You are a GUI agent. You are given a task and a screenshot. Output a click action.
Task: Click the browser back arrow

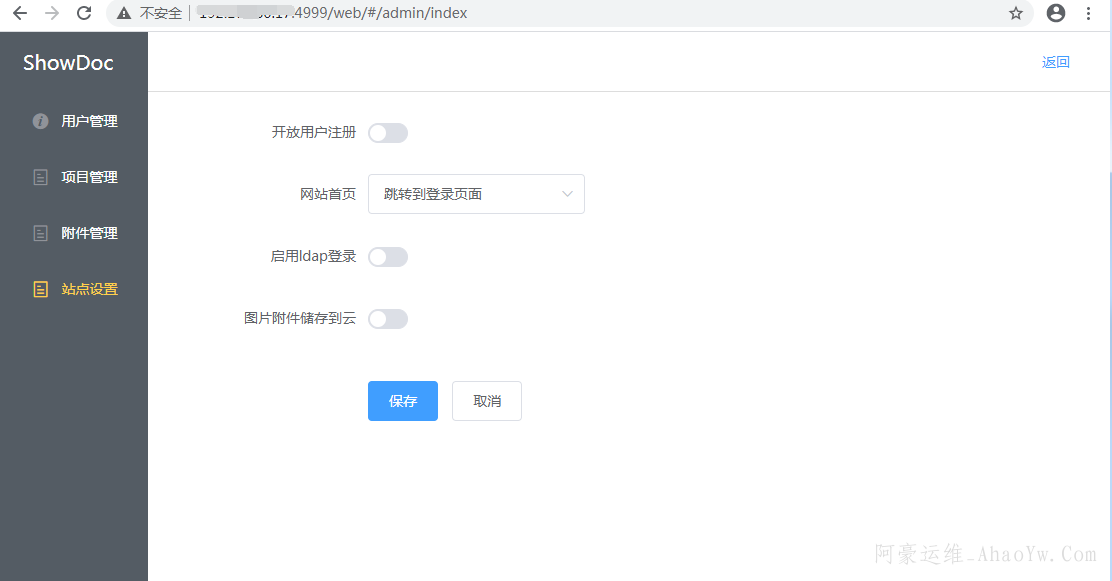click(x=20, y=14)
